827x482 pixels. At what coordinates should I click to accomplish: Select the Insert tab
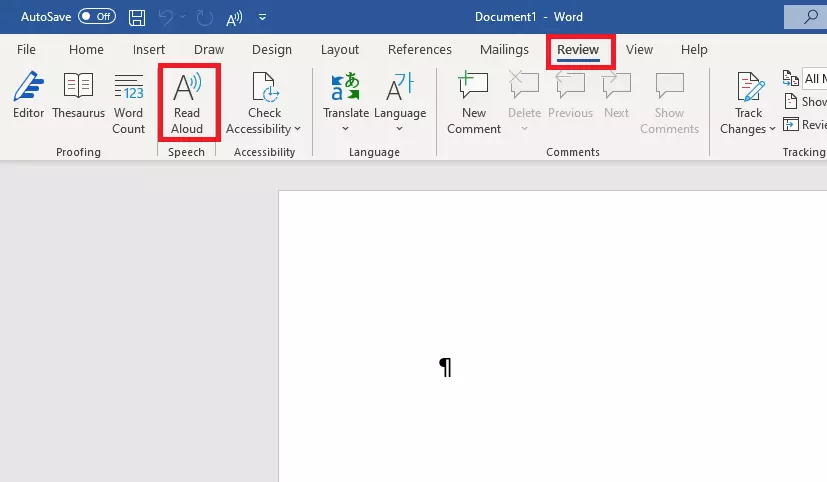pyautogui.click(x=149, y=50)
